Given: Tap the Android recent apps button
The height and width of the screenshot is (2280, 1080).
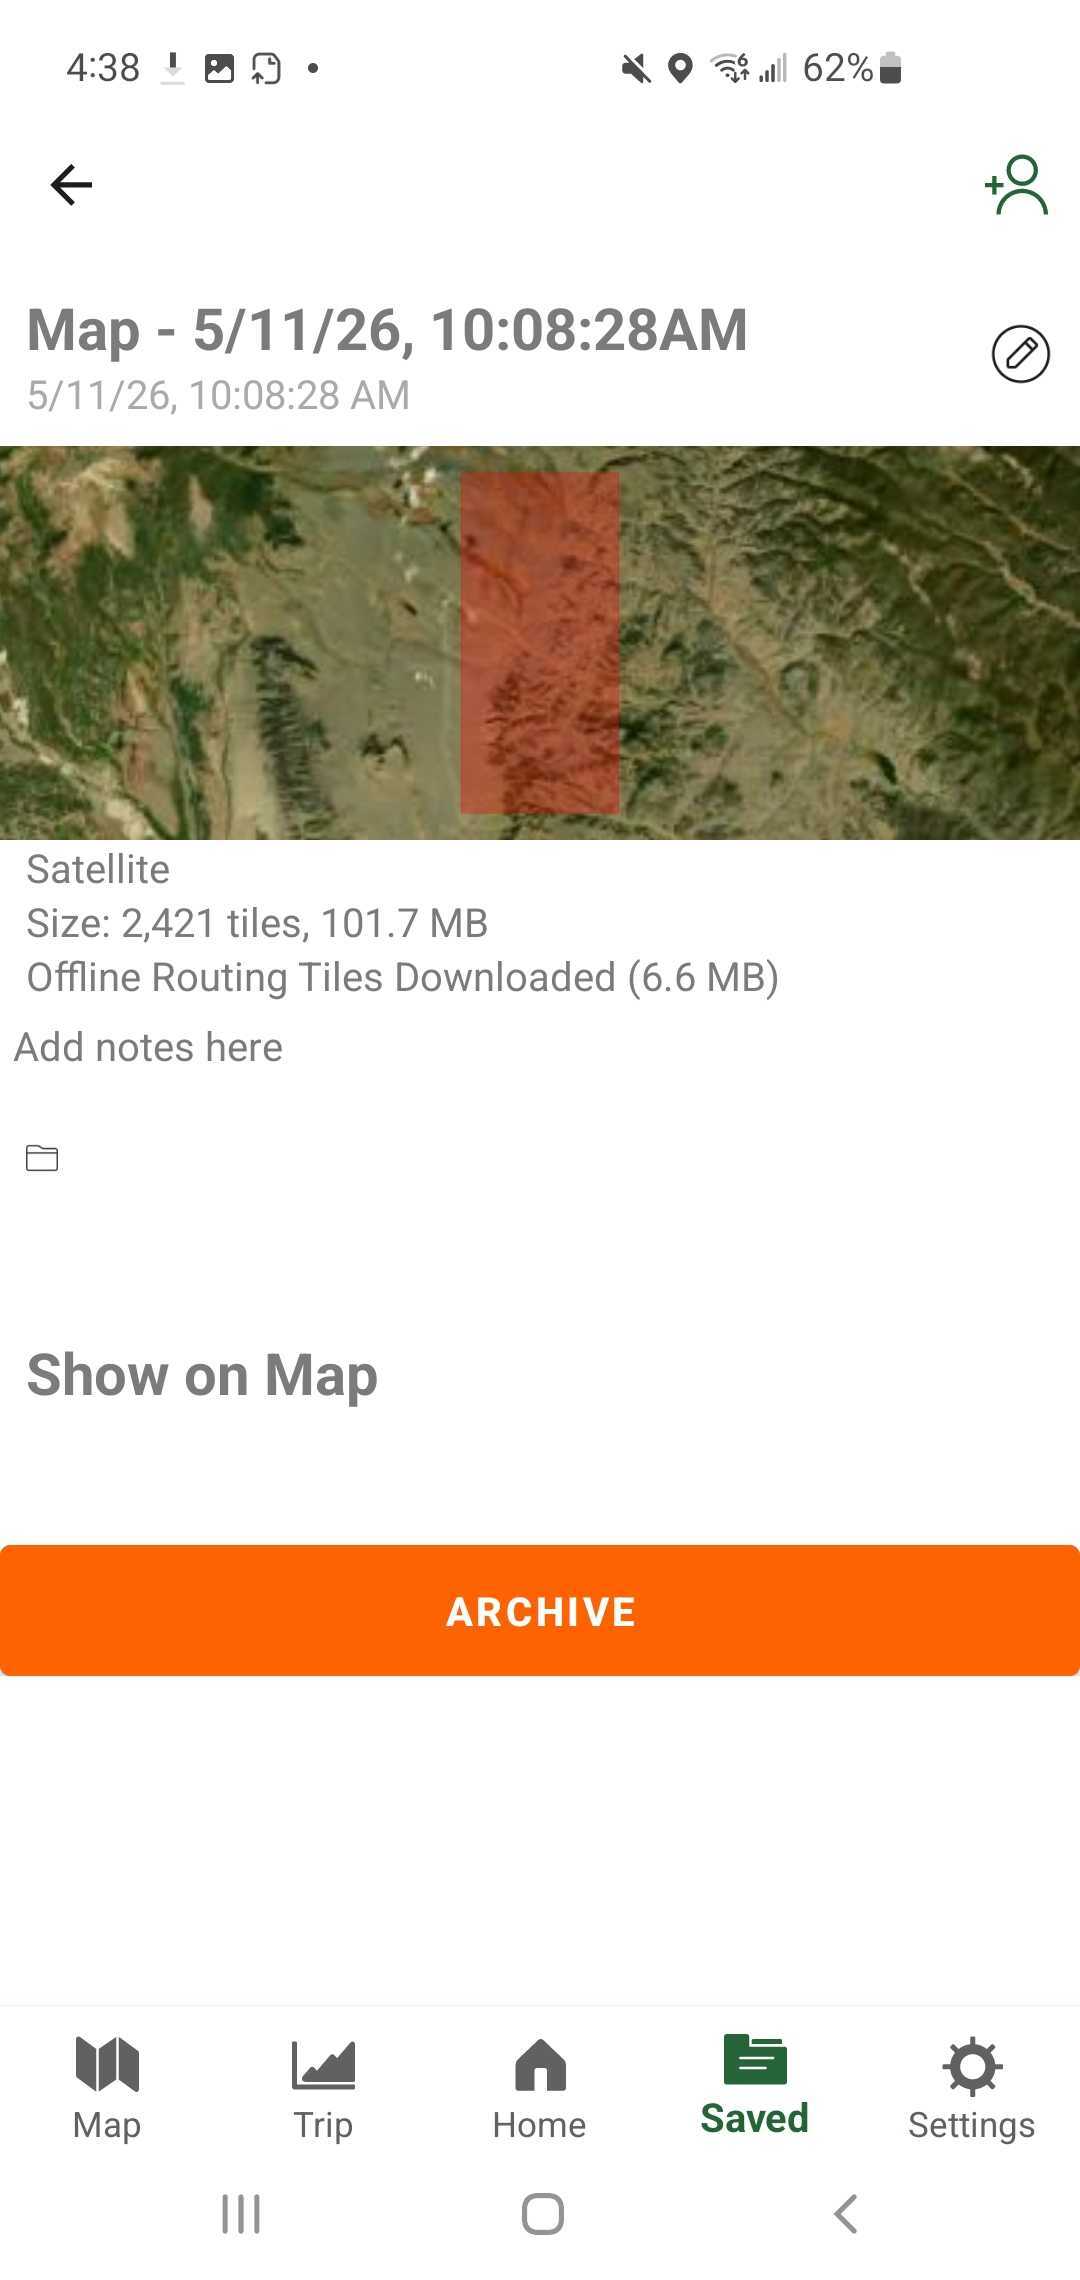Looking at the screenshot, I should (x=241, y=2214).
